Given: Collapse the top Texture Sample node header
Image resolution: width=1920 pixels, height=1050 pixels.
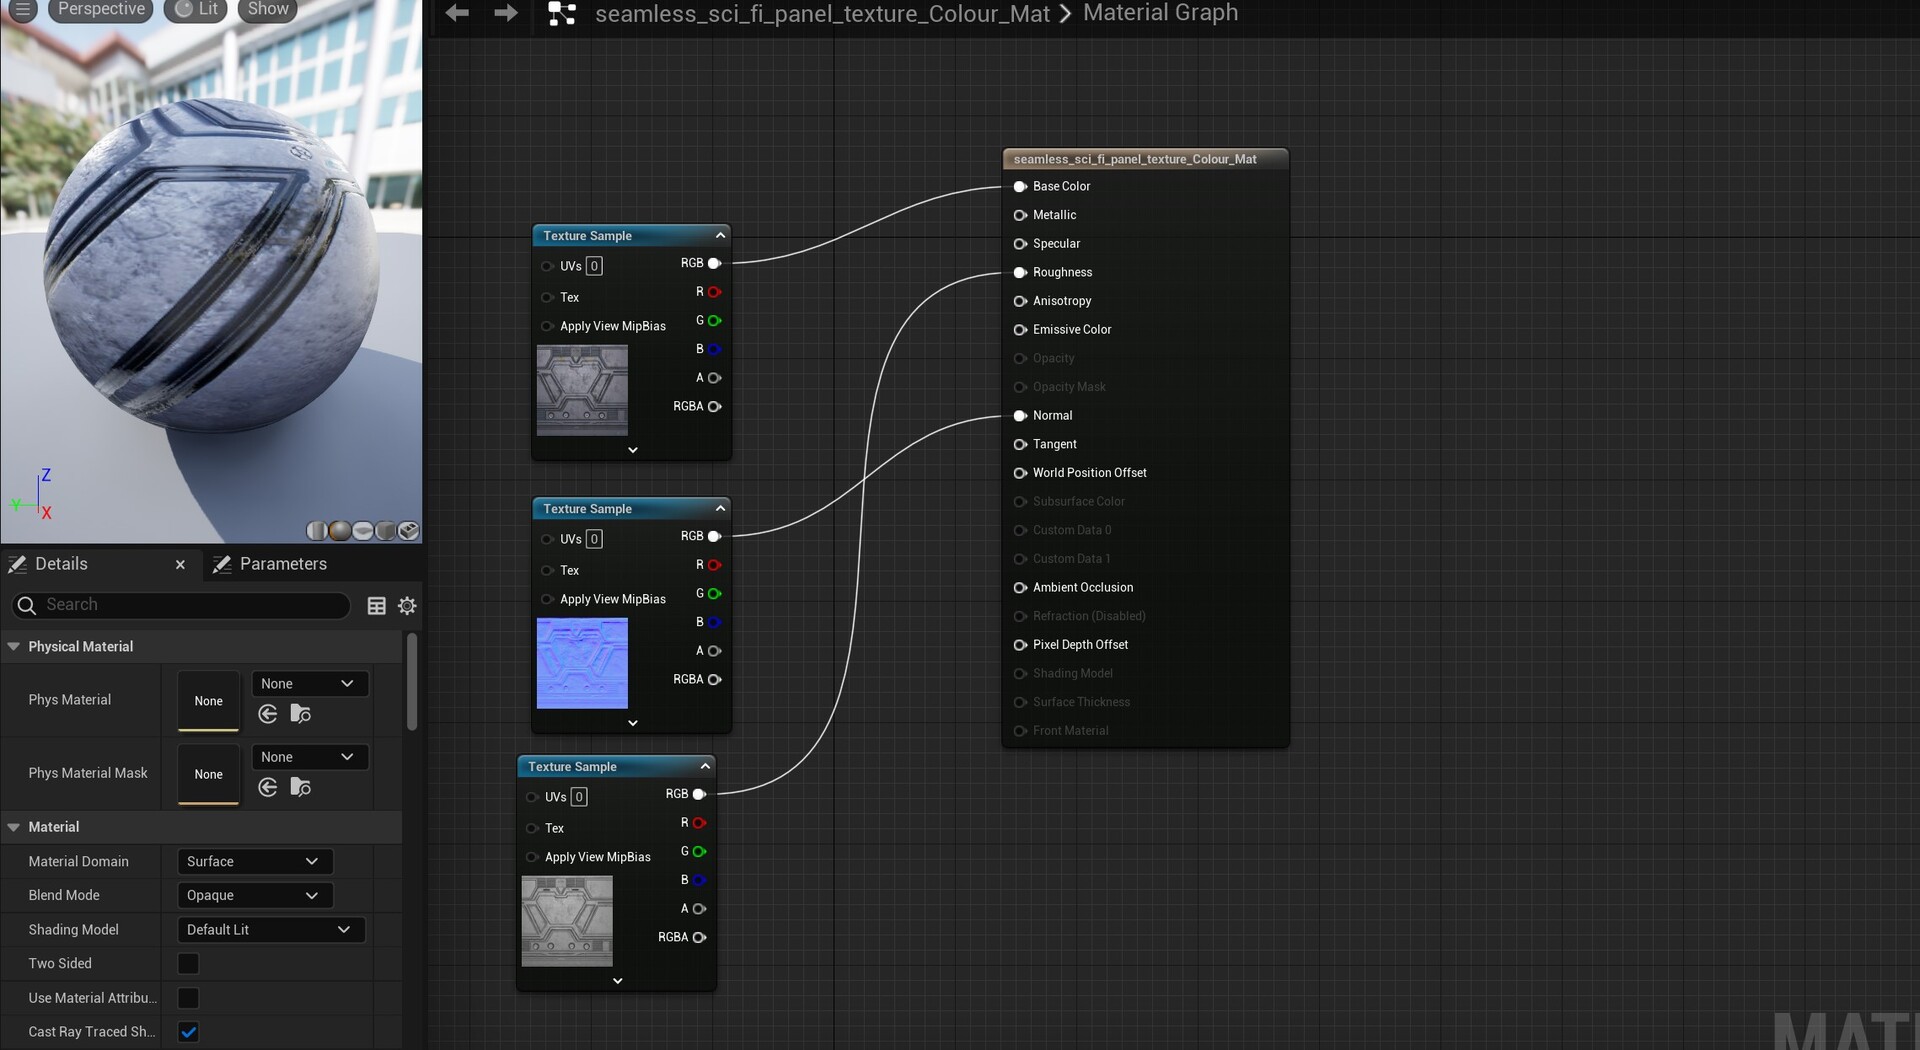Looking at the screenshot, I should pyautogui.click(x=720, y=235).
